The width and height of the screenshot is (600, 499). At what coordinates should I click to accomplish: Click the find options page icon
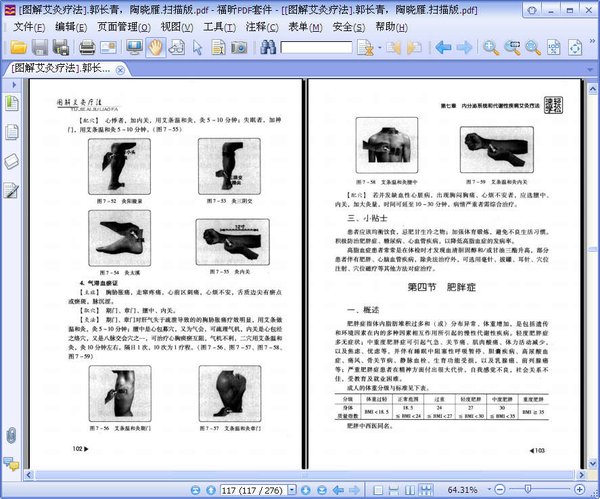tap(365, 48)
